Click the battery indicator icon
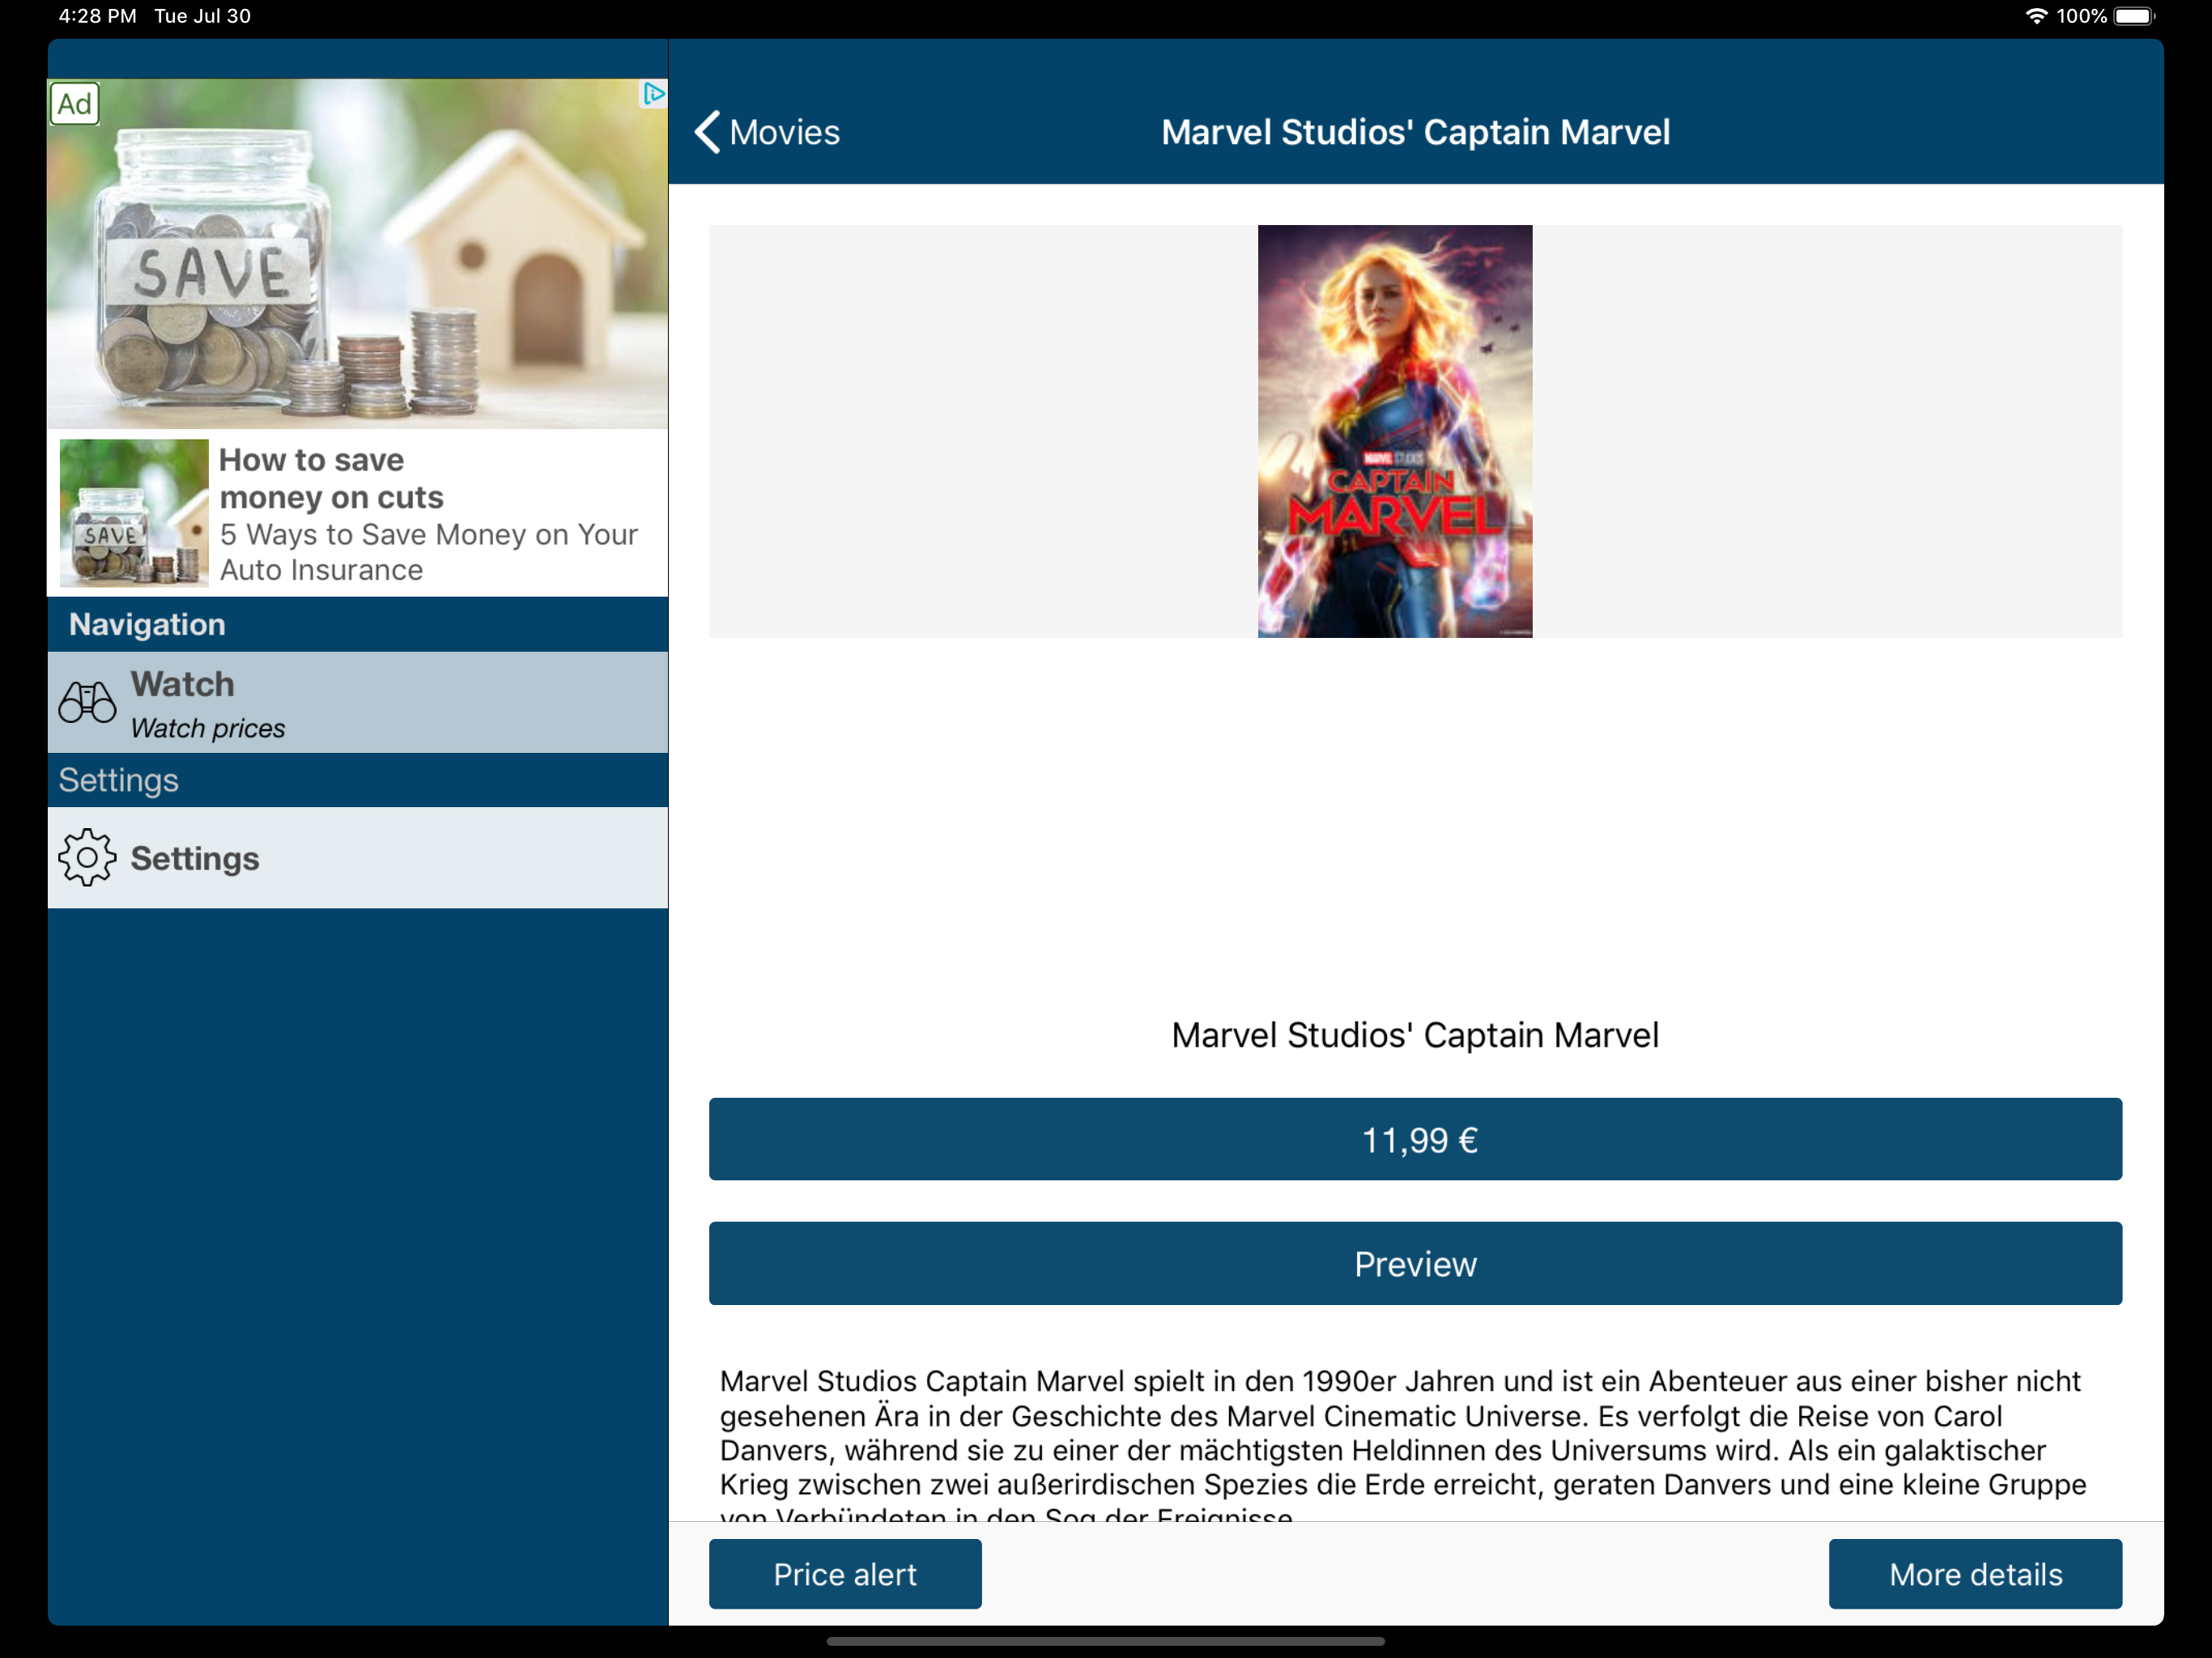Viewport: 2212px width, 1658px height. 2135,16
